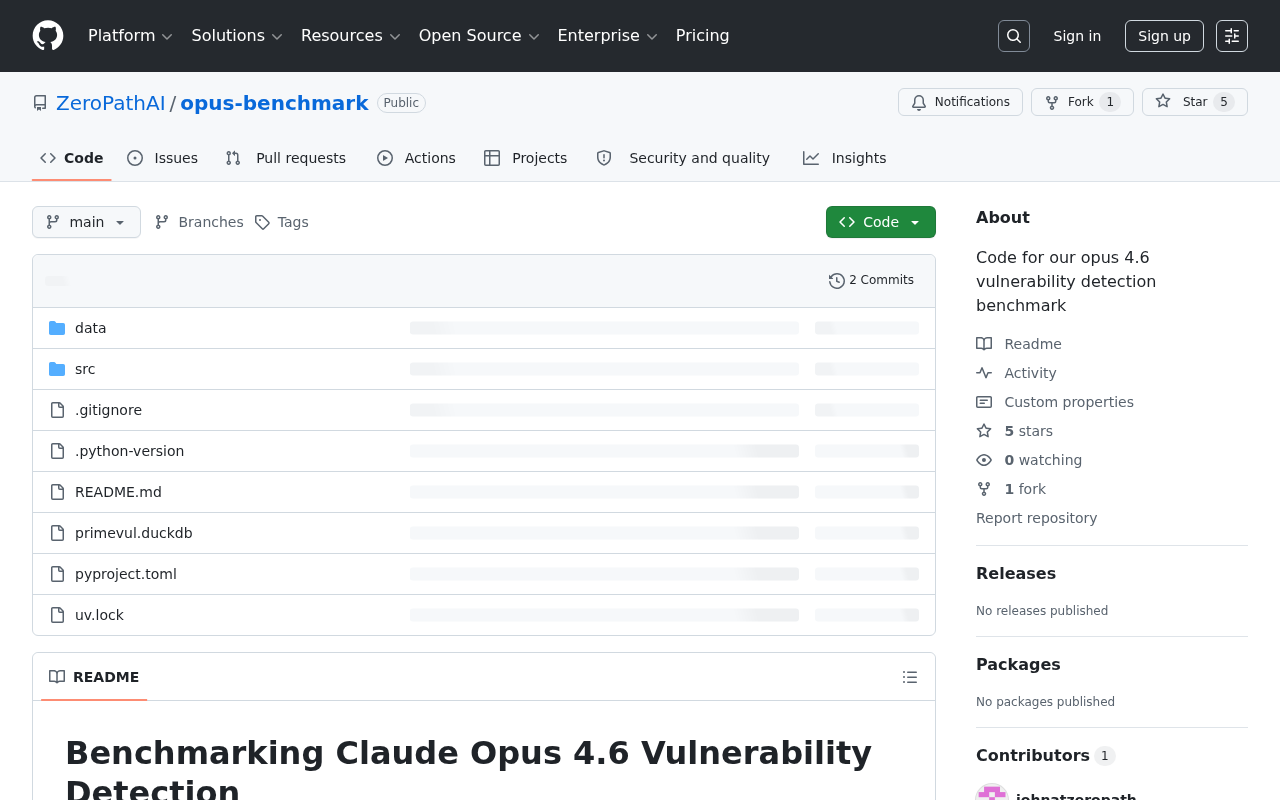
Task: Open the Branches link
Action: 199,222
